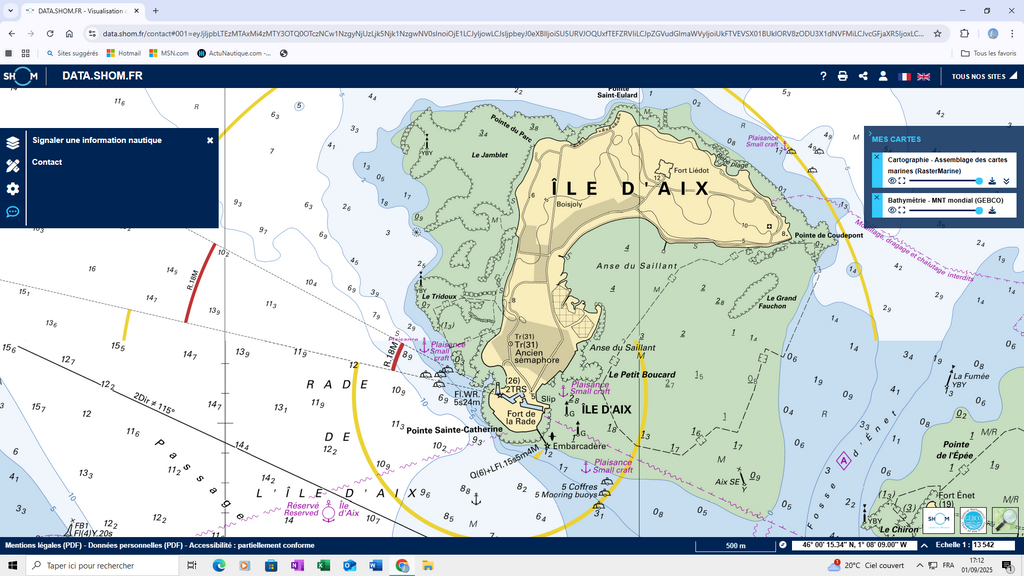Select the GEBCO basemap thumbnail
Viewport: 1024px width, 576px height.
point(973,520)
